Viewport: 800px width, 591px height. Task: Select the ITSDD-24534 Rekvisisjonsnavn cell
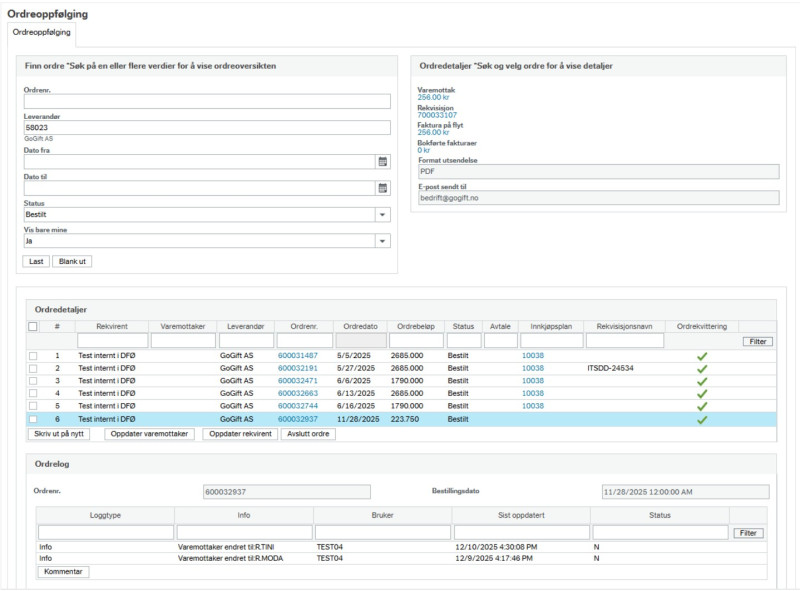pos(610,368)
